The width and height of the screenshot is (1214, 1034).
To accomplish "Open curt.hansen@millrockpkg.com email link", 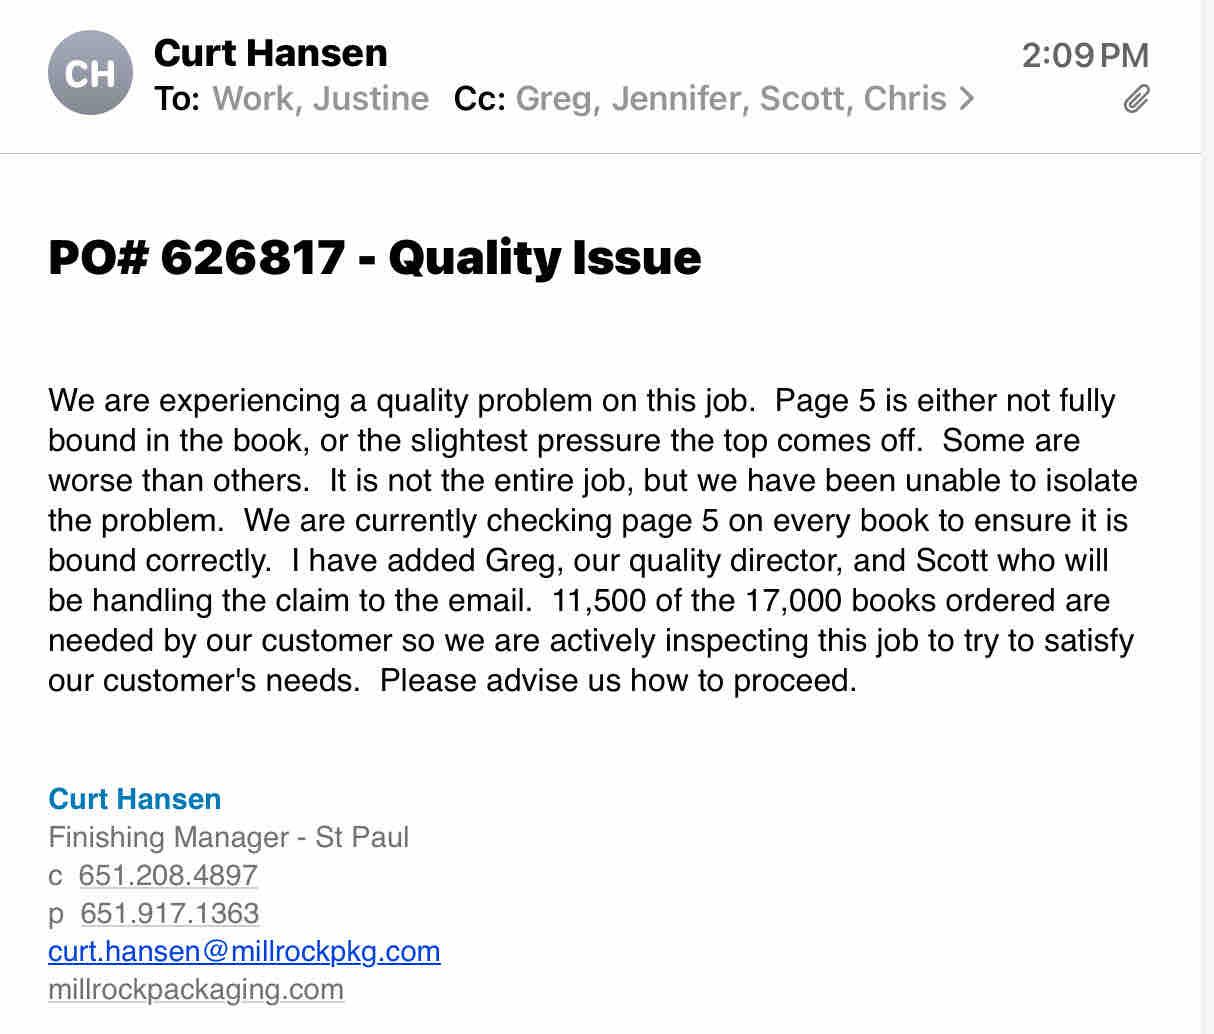I will 244,951.
